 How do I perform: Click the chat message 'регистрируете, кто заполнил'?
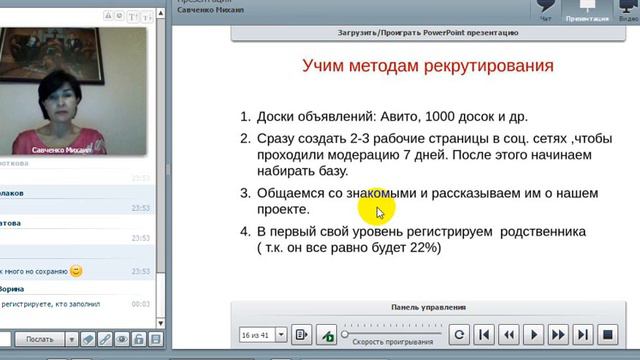pos(51,304)
